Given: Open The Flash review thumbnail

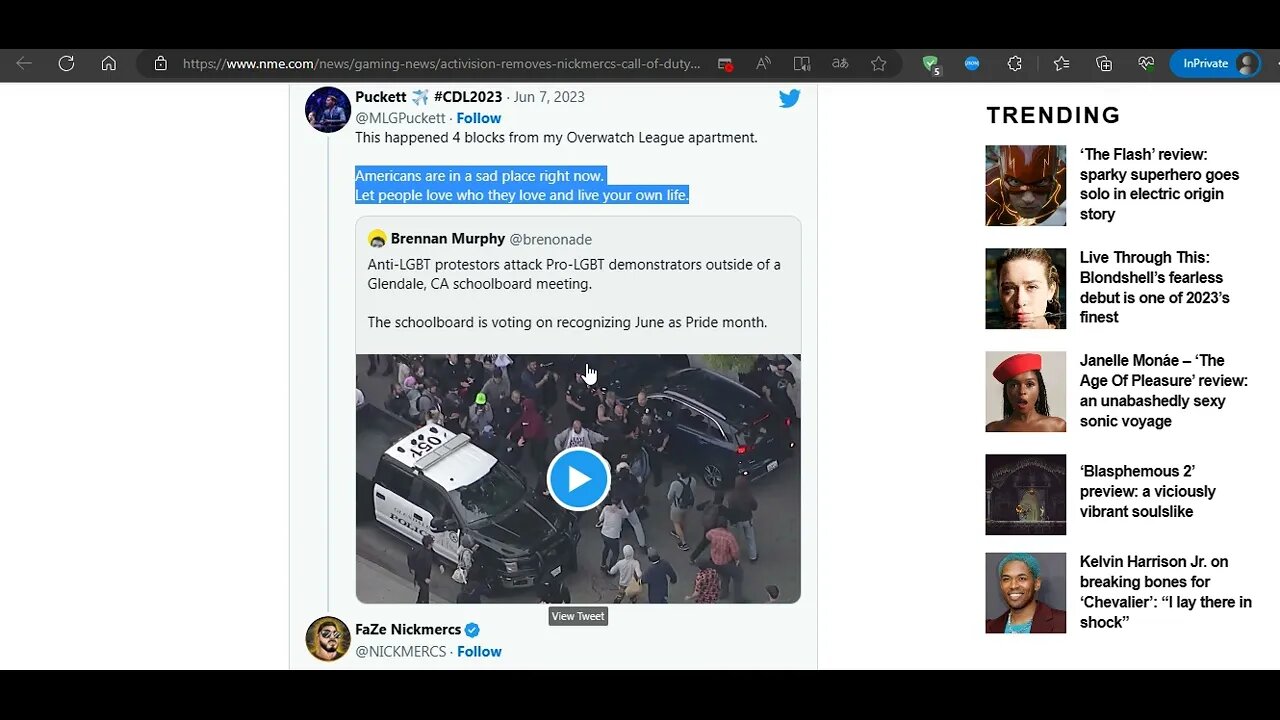Looking at the screenshot, I should (1026, 185).
